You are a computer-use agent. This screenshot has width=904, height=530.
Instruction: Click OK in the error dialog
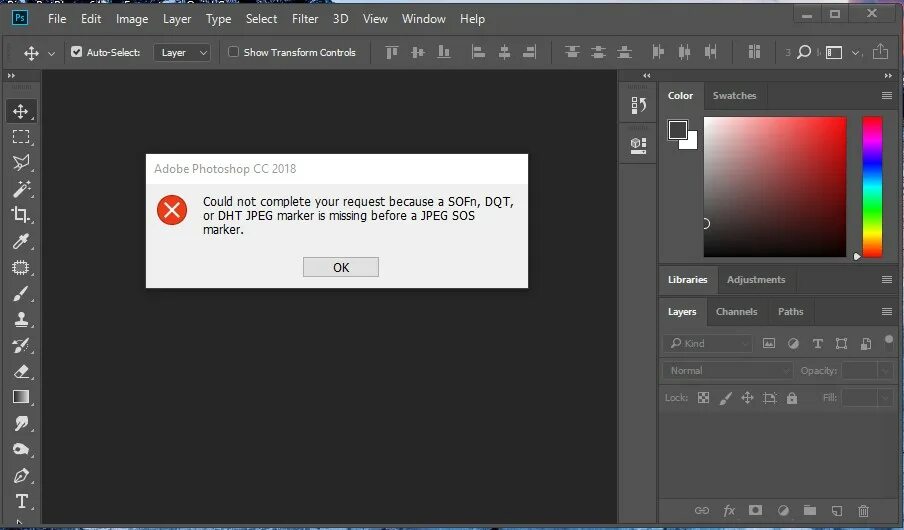[x=341, y=267]
